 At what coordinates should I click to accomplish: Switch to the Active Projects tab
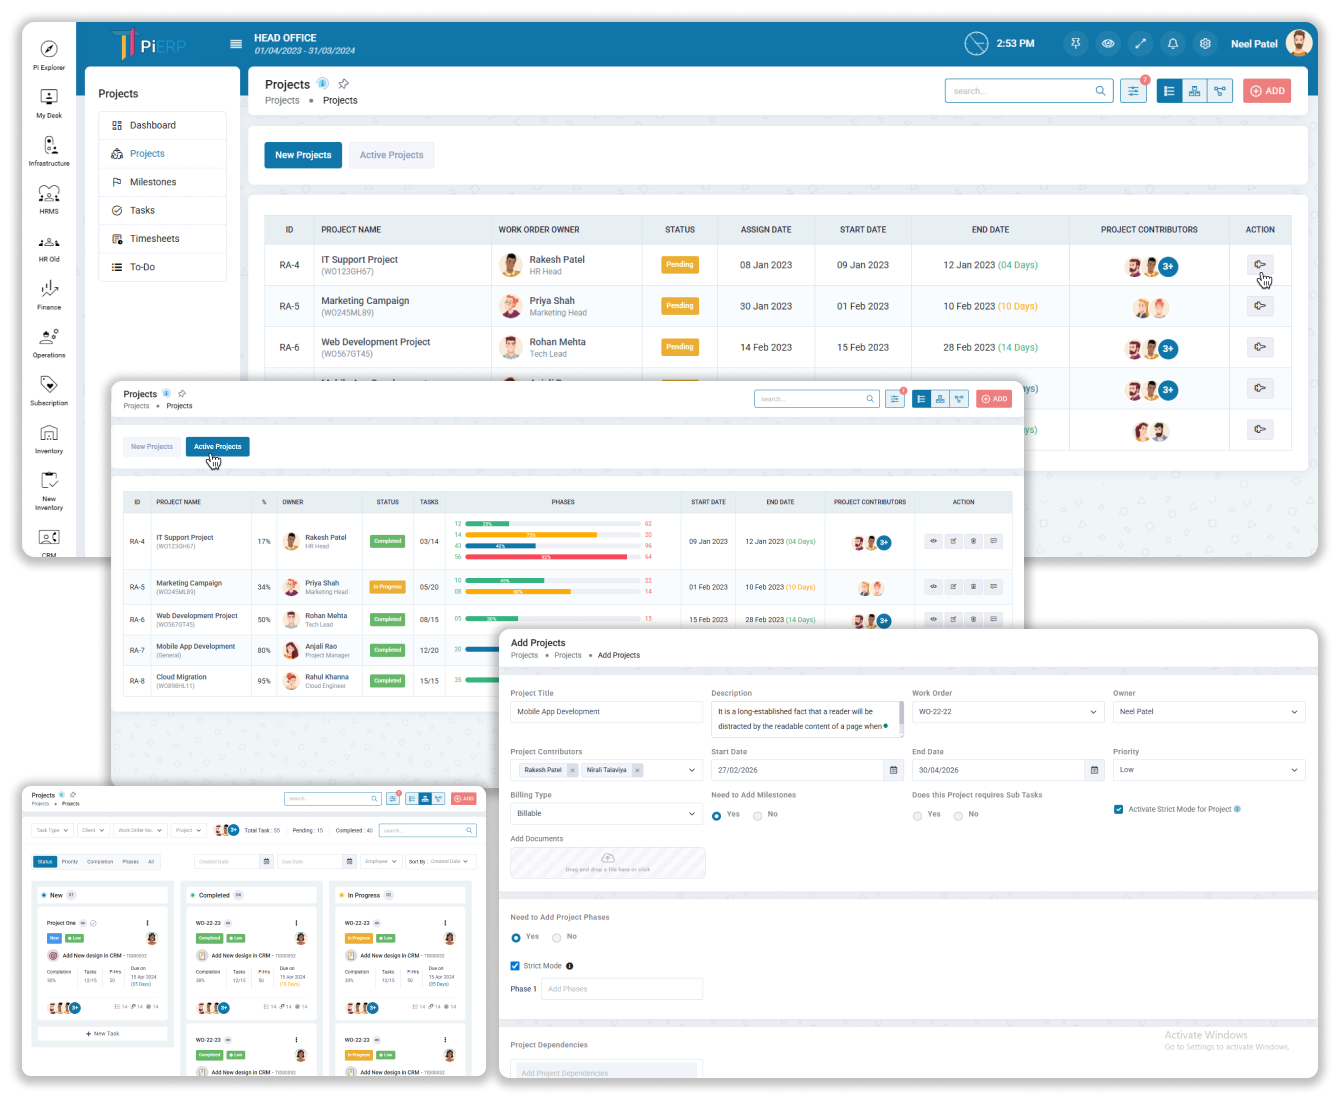[x=391, y=155]
